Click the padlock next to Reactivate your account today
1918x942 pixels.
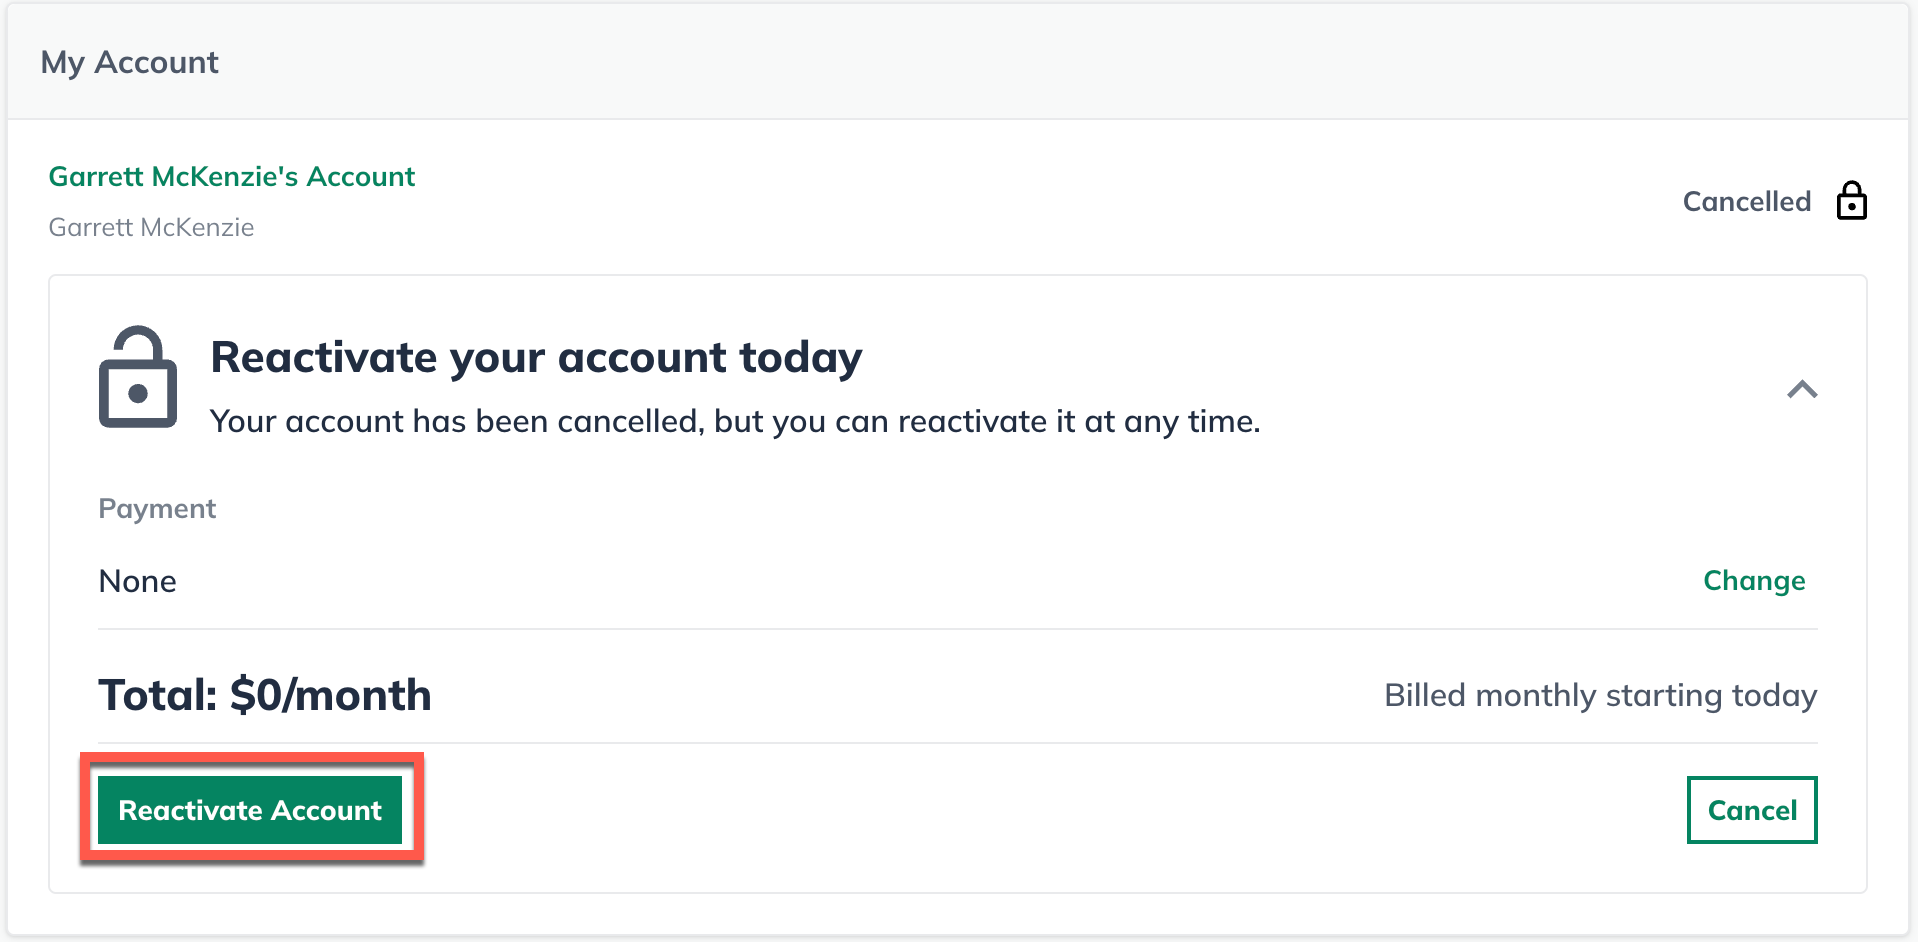tap(138, 378)
